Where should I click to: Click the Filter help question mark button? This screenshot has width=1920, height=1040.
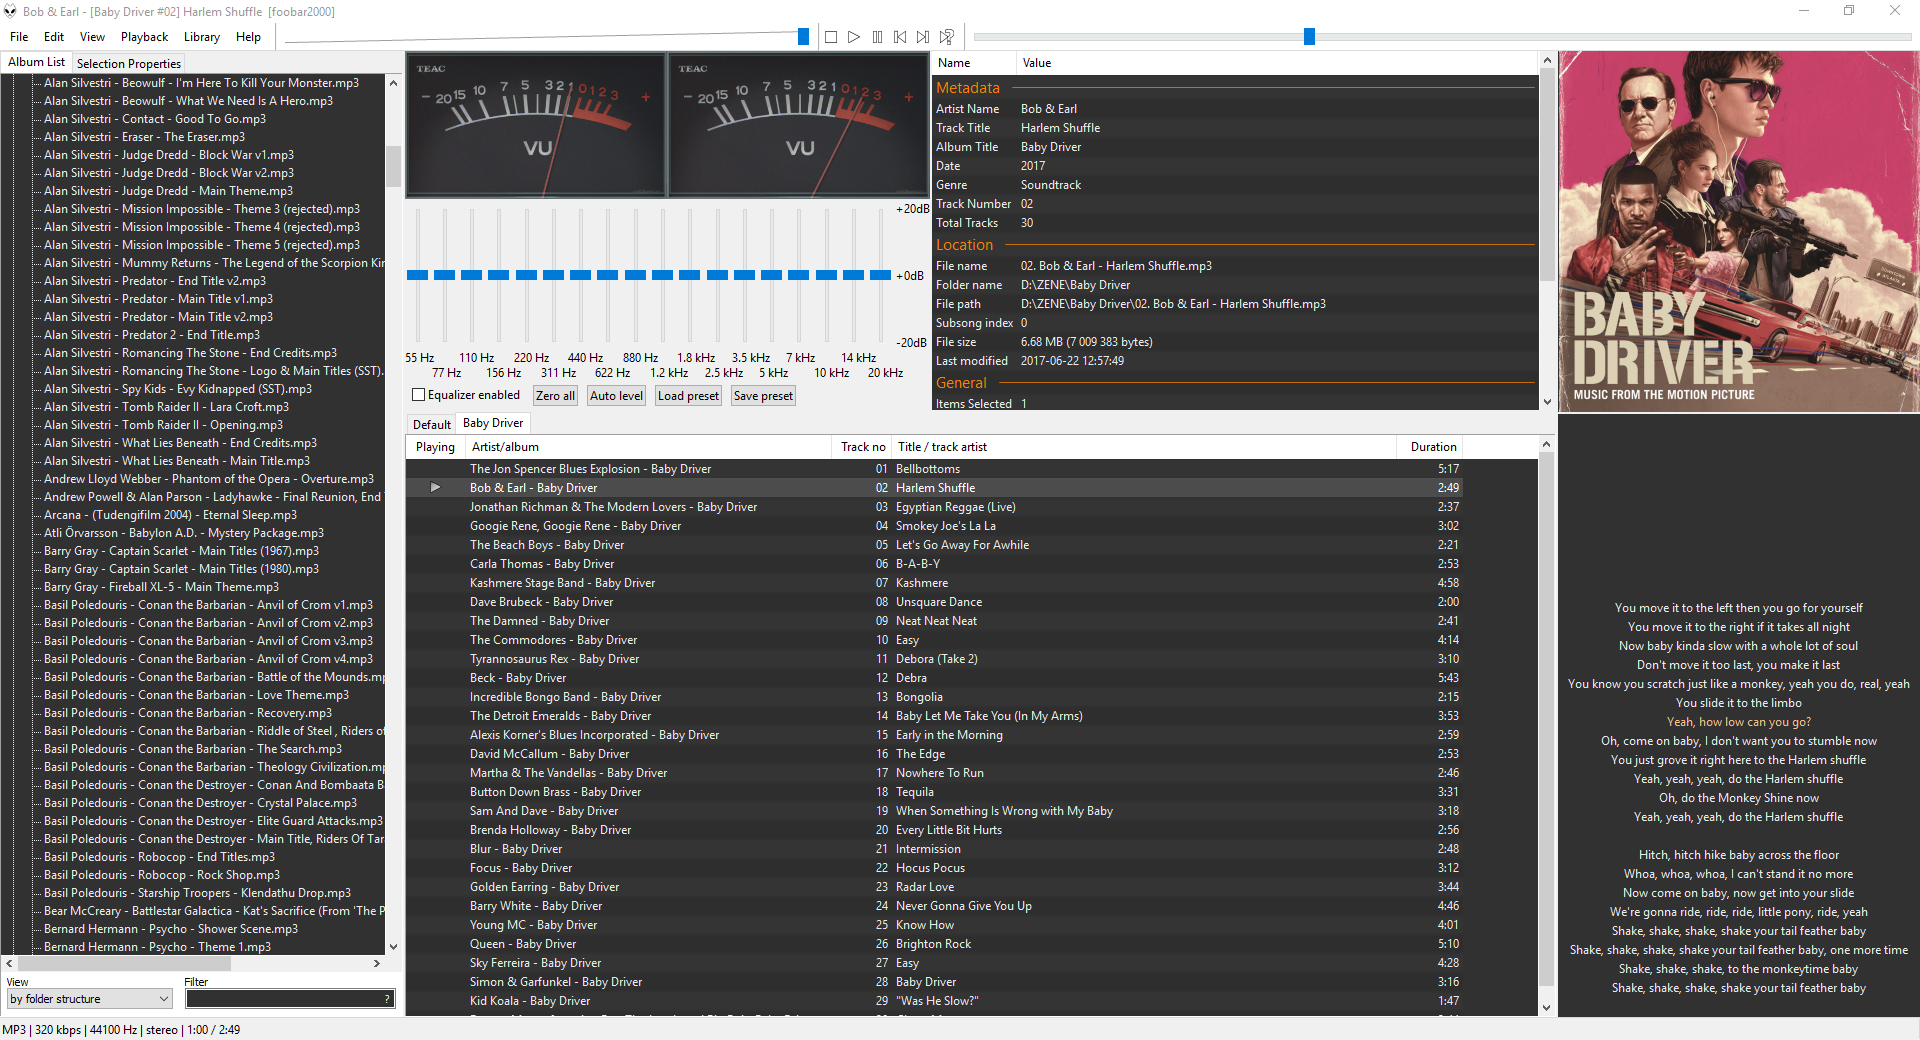(387, 999)
